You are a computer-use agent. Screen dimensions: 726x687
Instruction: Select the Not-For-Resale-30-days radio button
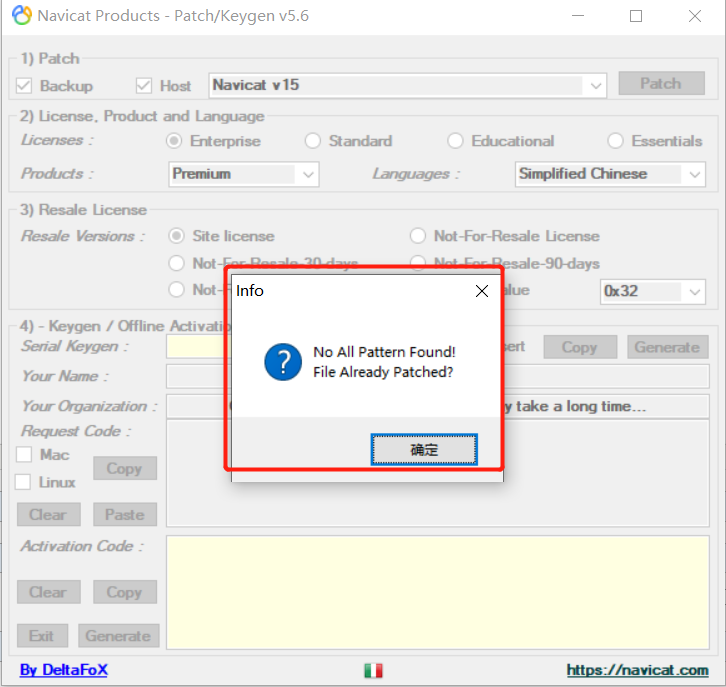176,263
